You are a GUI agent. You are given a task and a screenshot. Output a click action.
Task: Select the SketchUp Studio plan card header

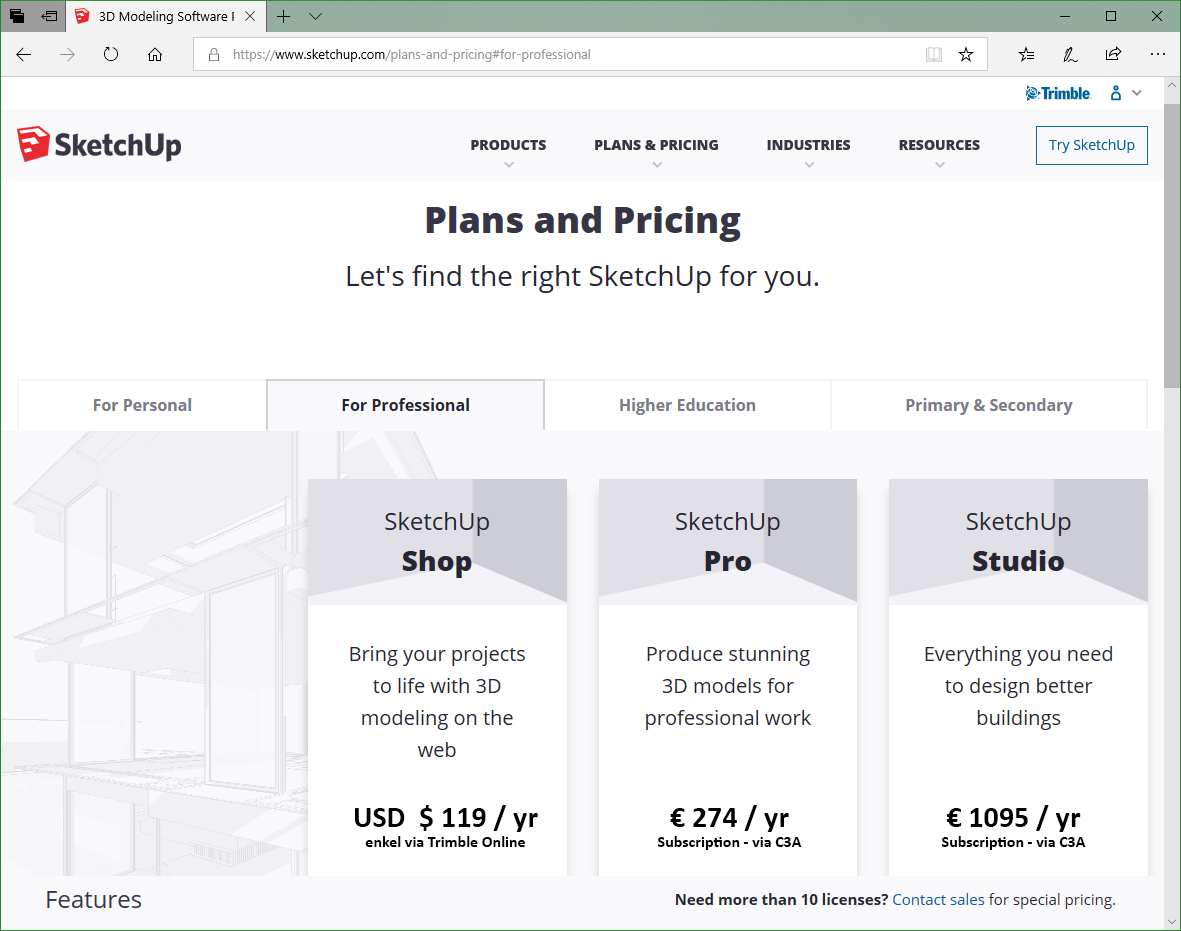[x=1018, y=542]
